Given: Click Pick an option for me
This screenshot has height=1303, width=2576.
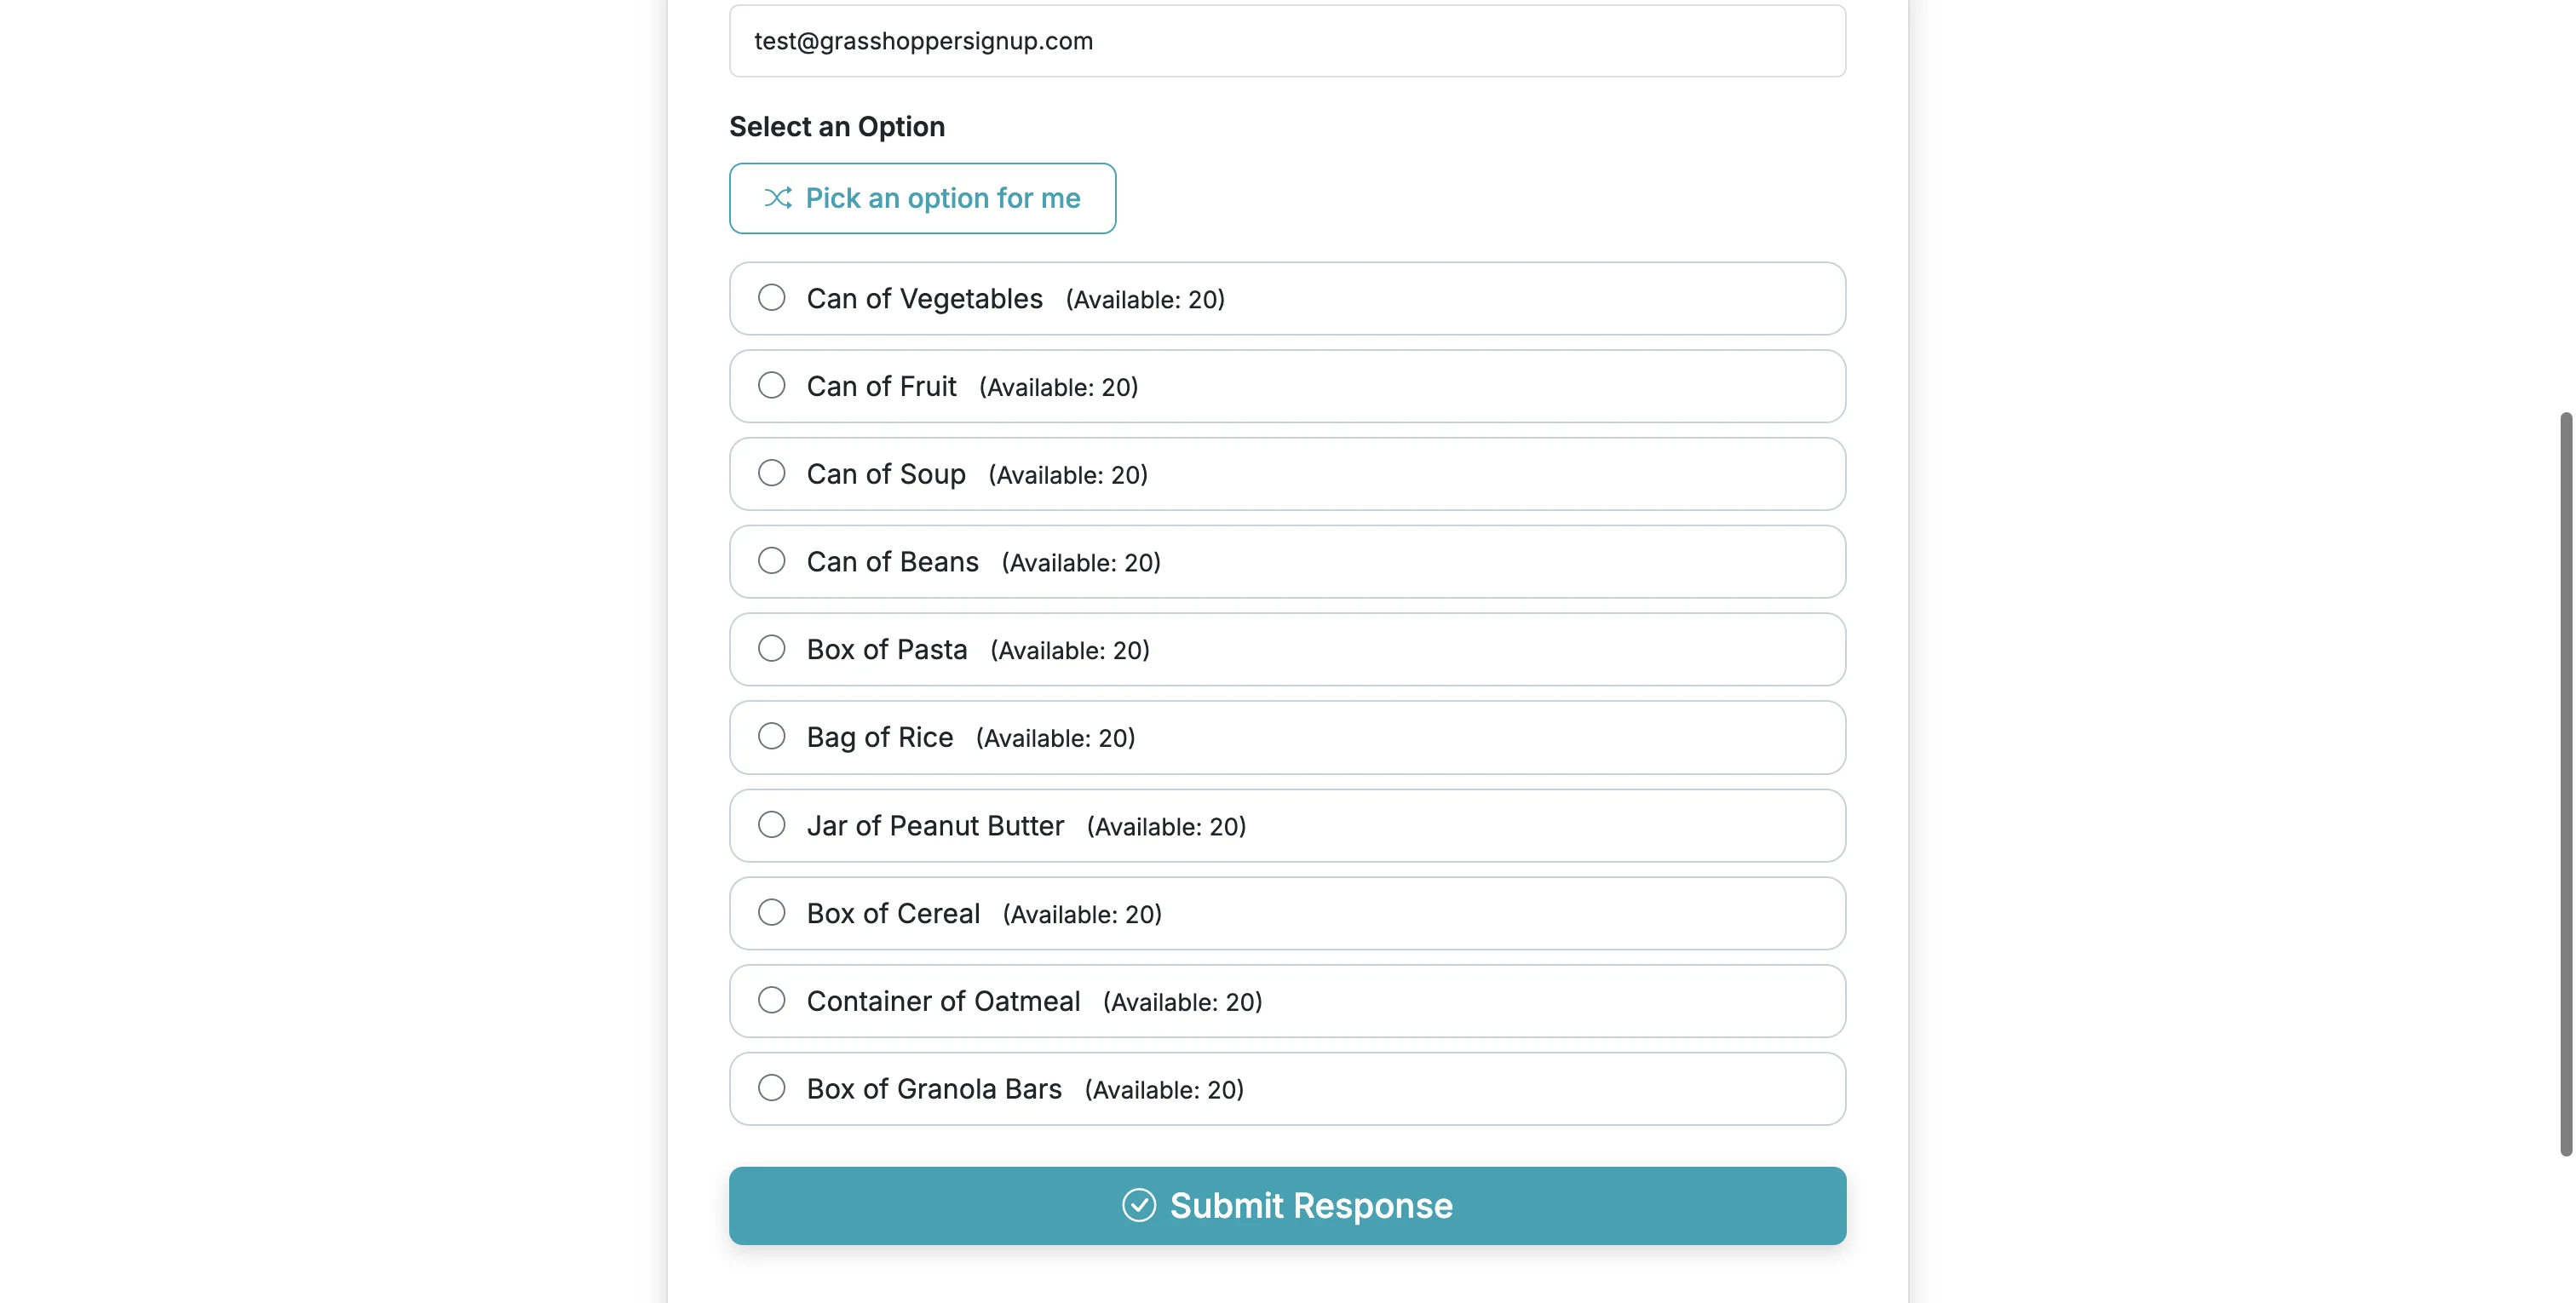Looking at the screenshot, I should 922,198.
